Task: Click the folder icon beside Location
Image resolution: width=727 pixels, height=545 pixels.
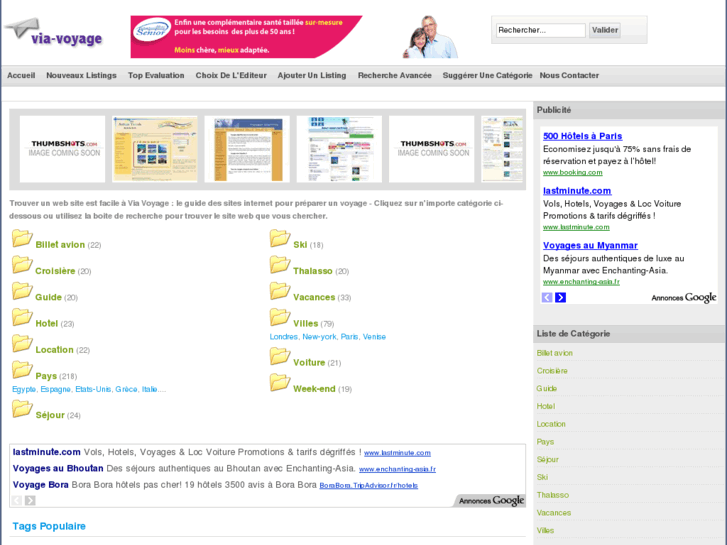Action: [x=22, y=343]
